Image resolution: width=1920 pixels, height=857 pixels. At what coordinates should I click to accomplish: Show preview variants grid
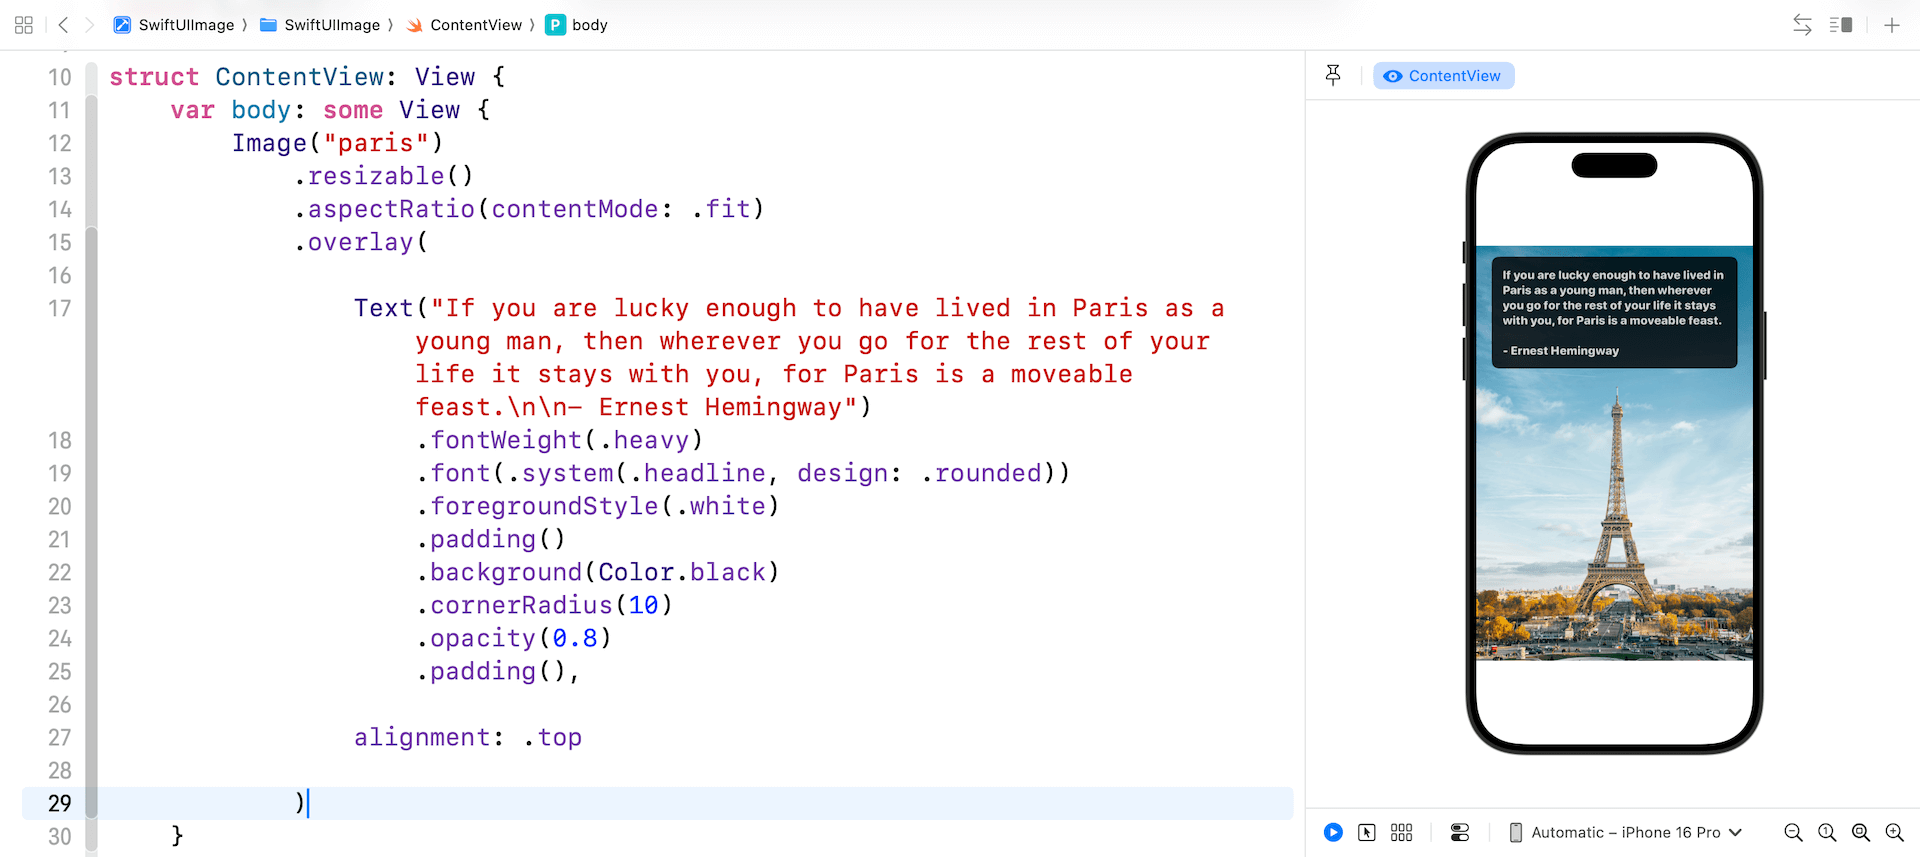pyautogui.click(x=1402, y=832)
